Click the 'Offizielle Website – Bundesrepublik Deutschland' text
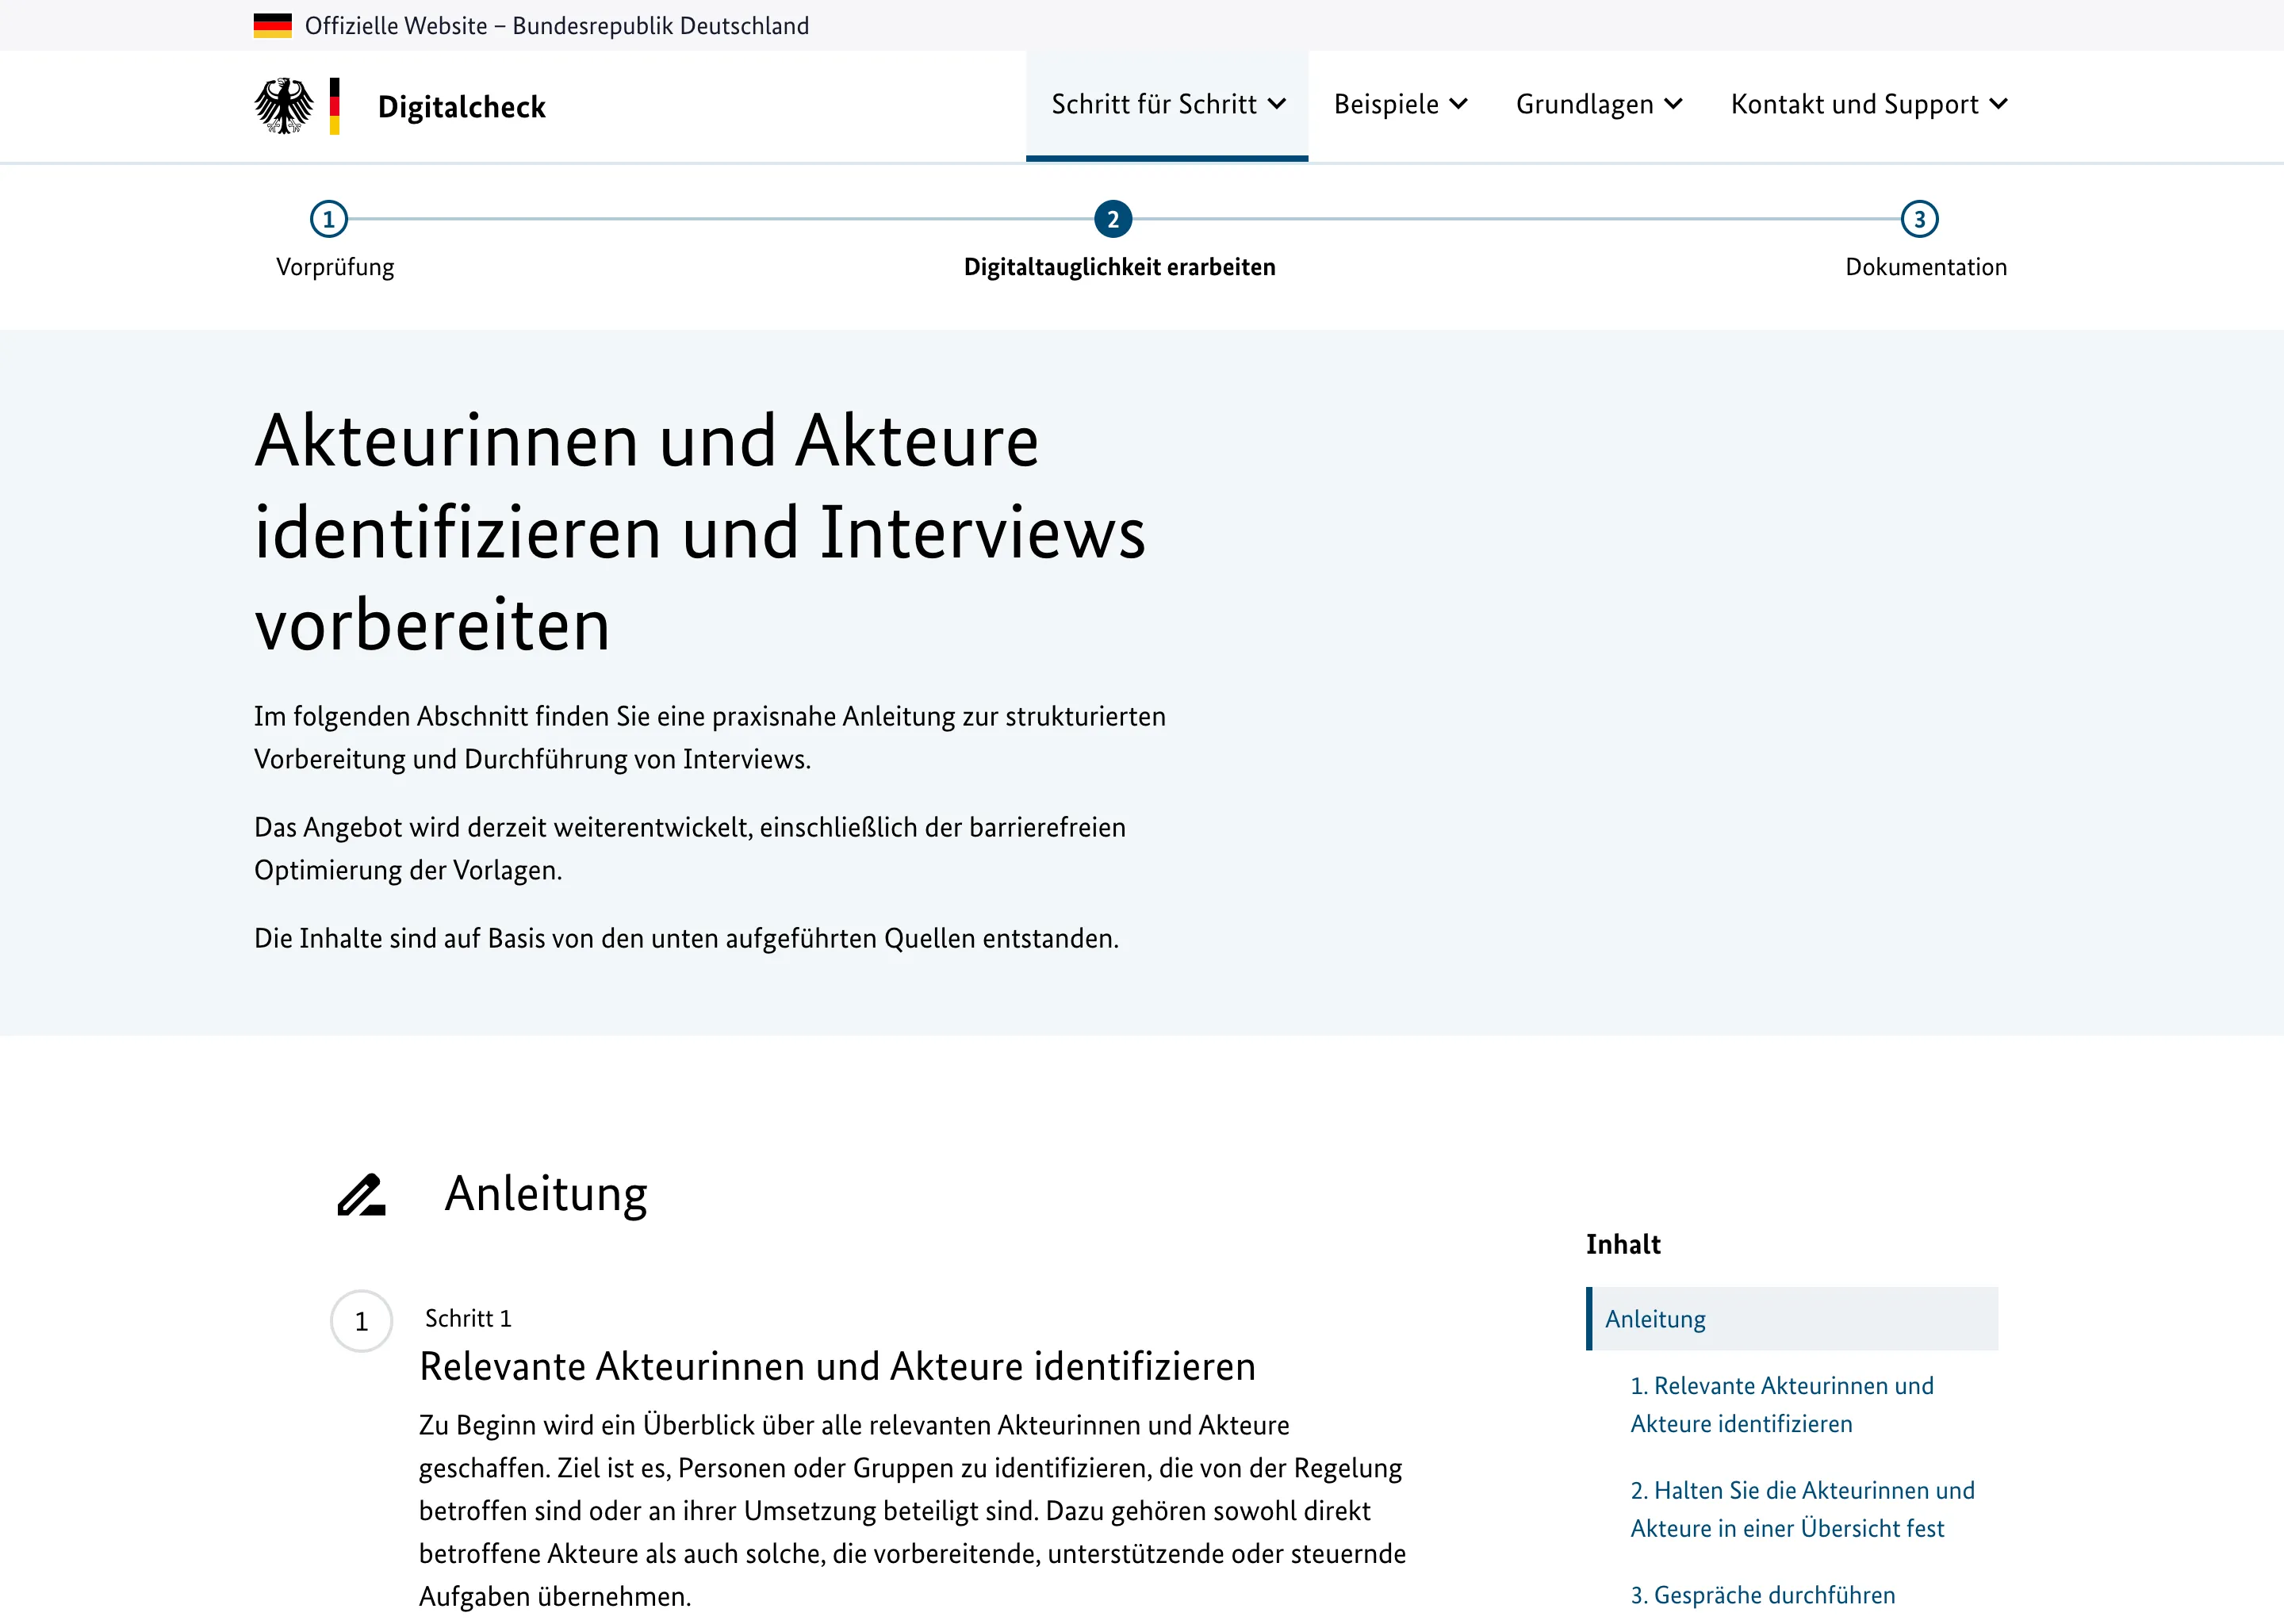2284x1624 pixels. coord(557,26)
